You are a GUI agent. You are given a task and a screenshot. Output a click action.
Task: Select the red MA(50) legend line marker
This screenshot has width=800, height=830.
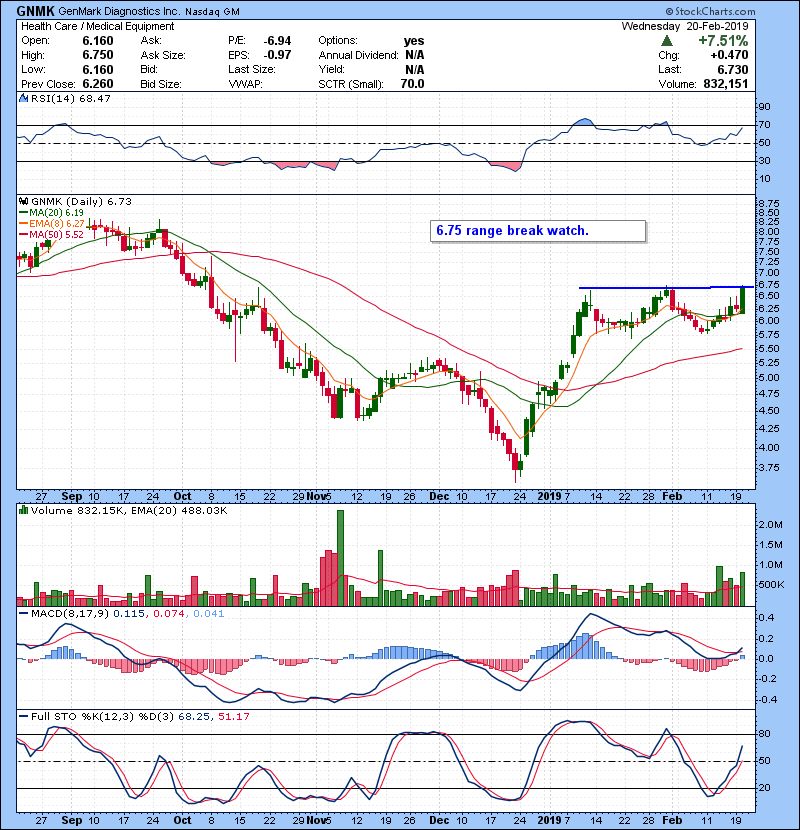coord(23,235)
